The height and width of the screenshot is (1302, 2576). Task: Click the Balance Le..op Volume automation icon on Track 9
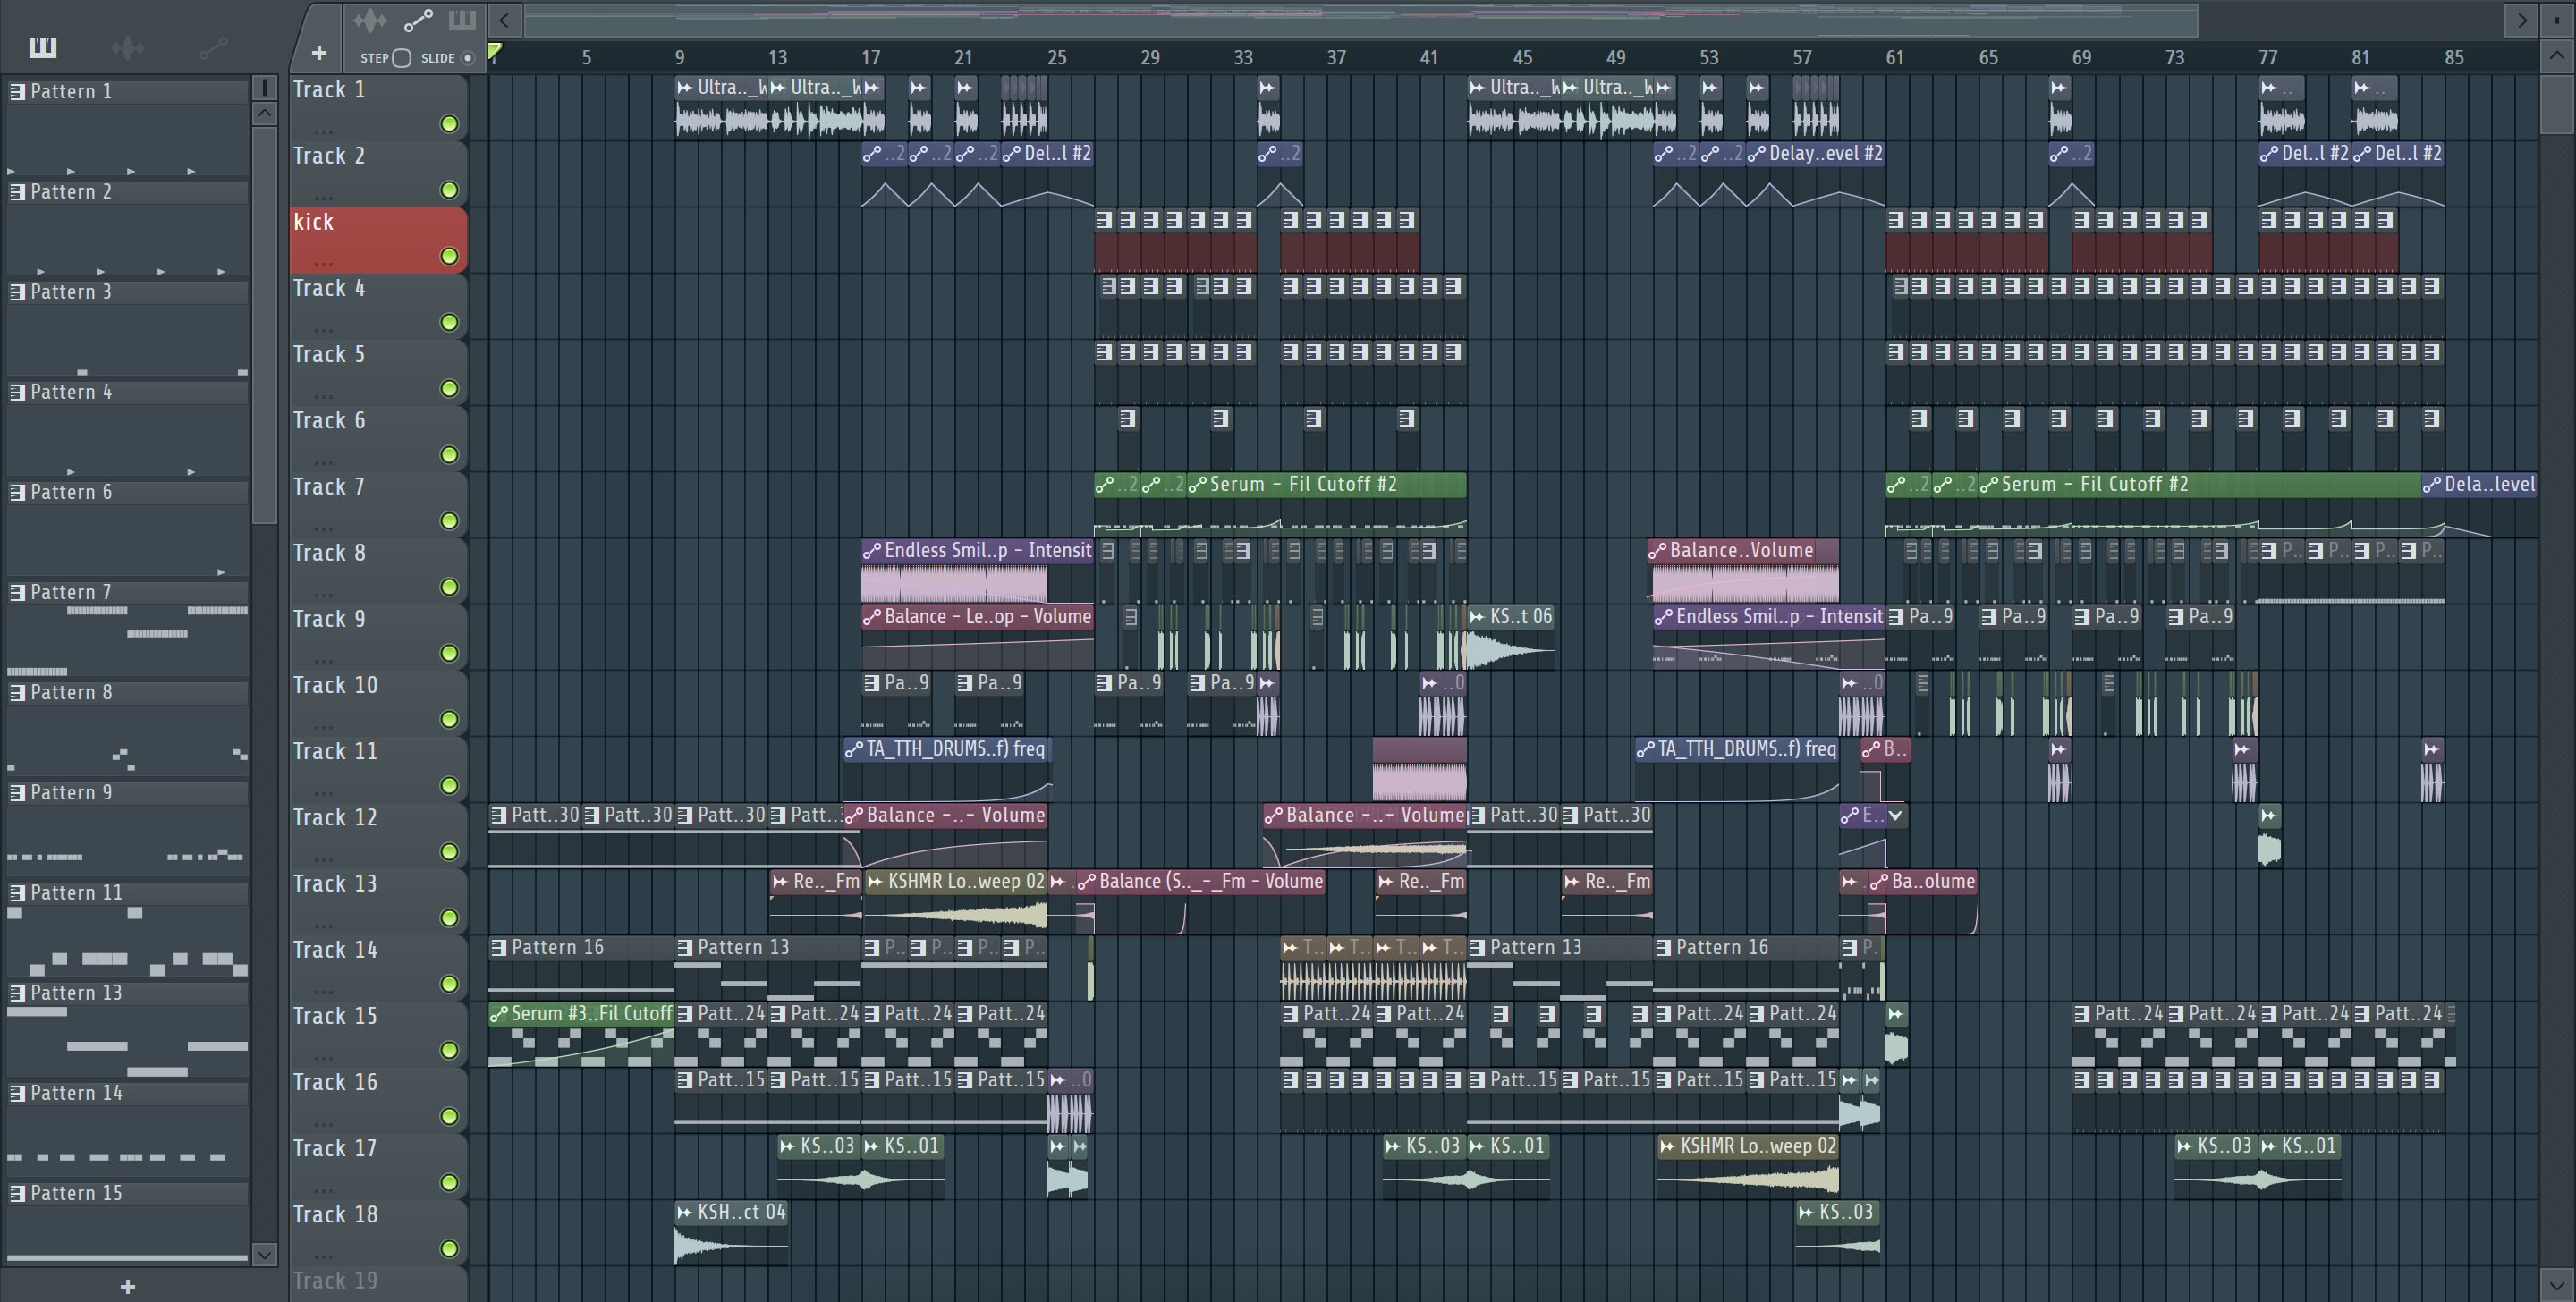click(x=871, y=616)
